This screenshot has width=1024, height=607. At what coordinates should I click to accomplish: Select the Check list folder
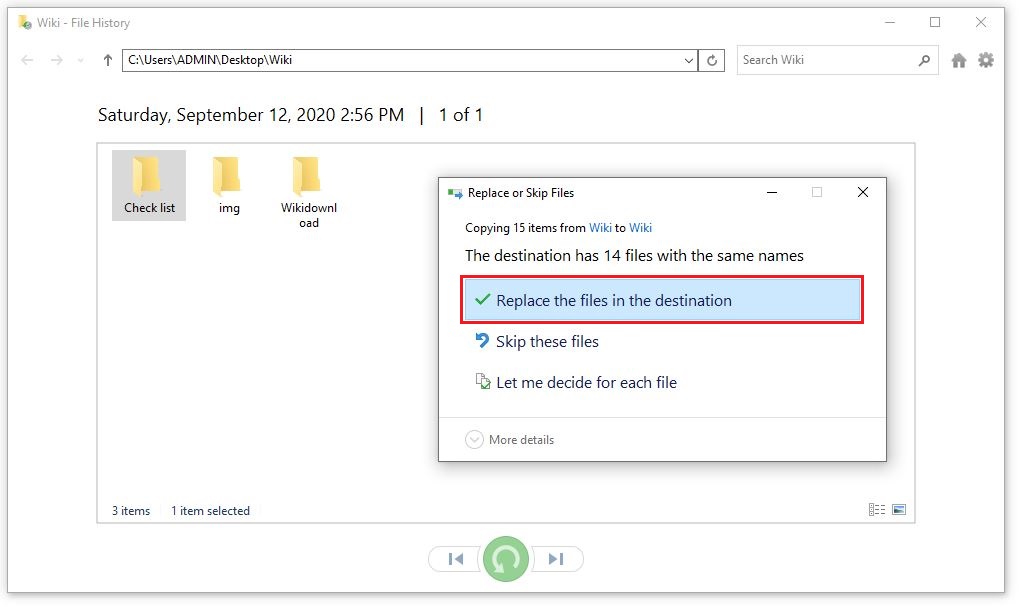click(x=149, y=186)
